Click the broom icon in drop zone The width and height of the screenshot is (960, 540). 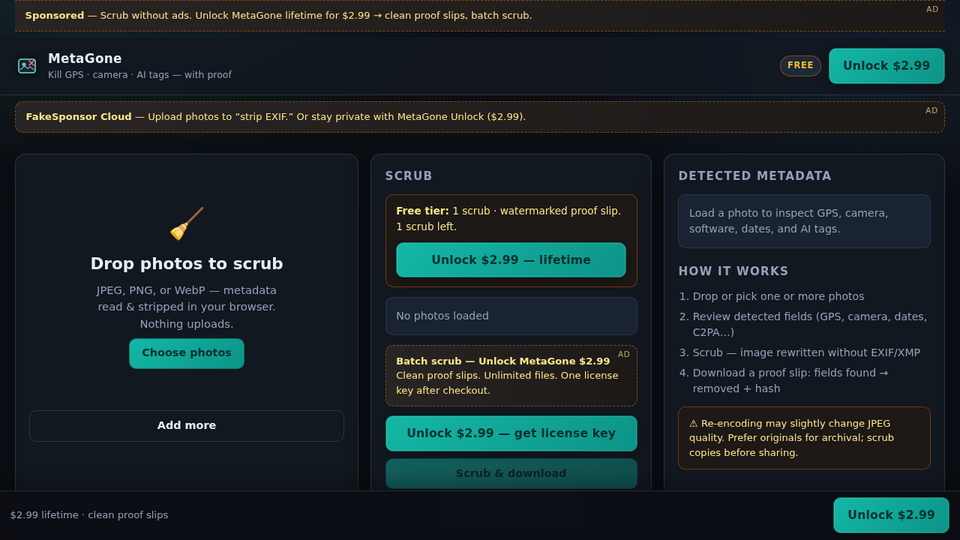point(186,223)
